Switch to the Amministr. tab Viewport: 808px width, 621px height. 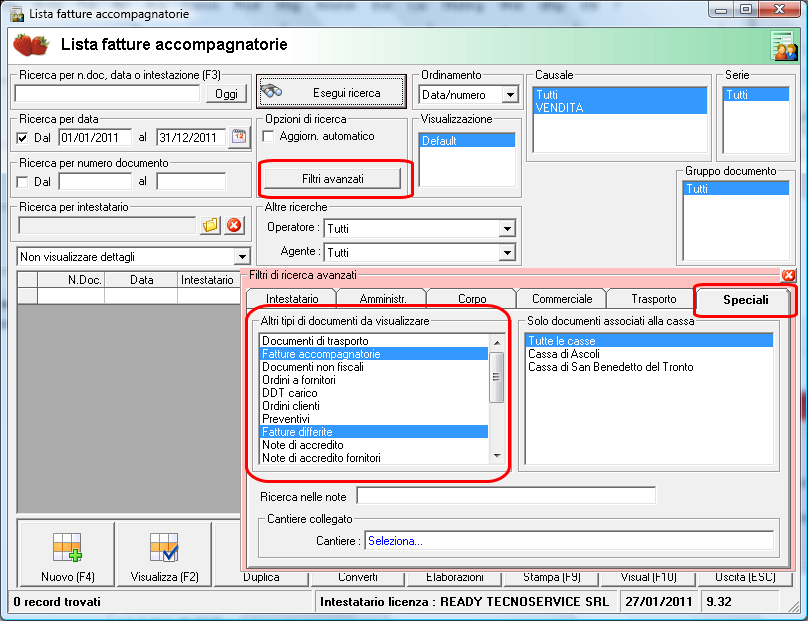point(383,299)
